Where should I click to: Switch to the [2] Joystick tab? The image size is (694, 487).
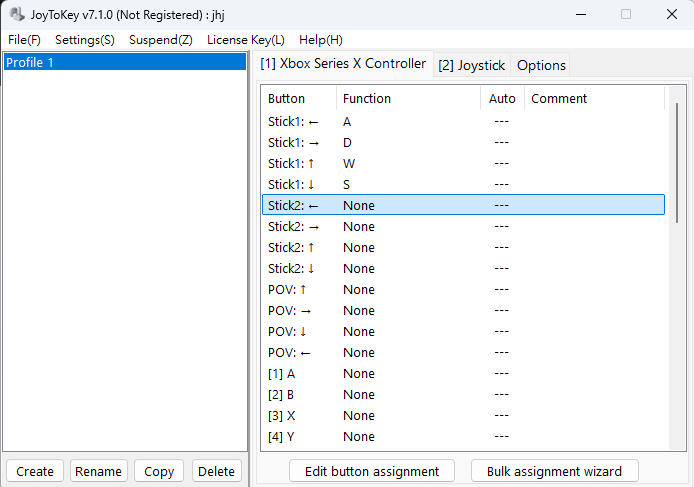[x=471, y=65]
